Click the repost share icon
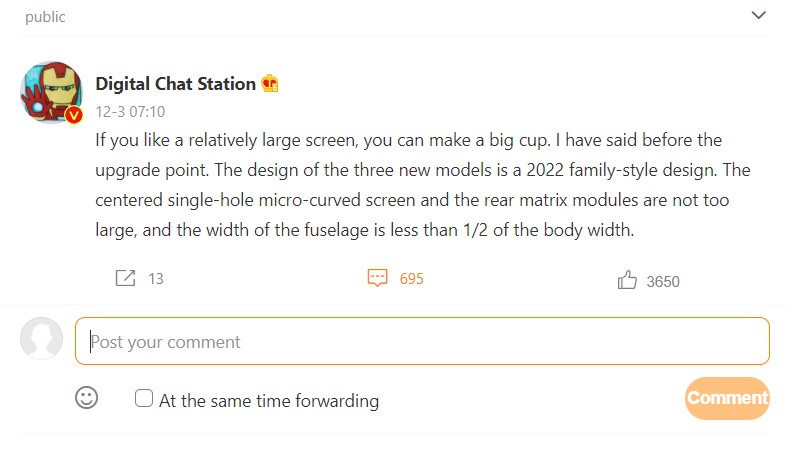790x450 pixels. pos(125,278)
